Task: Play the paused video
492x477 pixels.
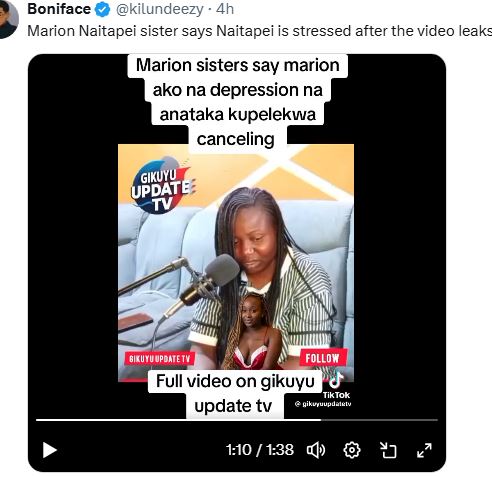Action: coord(50,450)
